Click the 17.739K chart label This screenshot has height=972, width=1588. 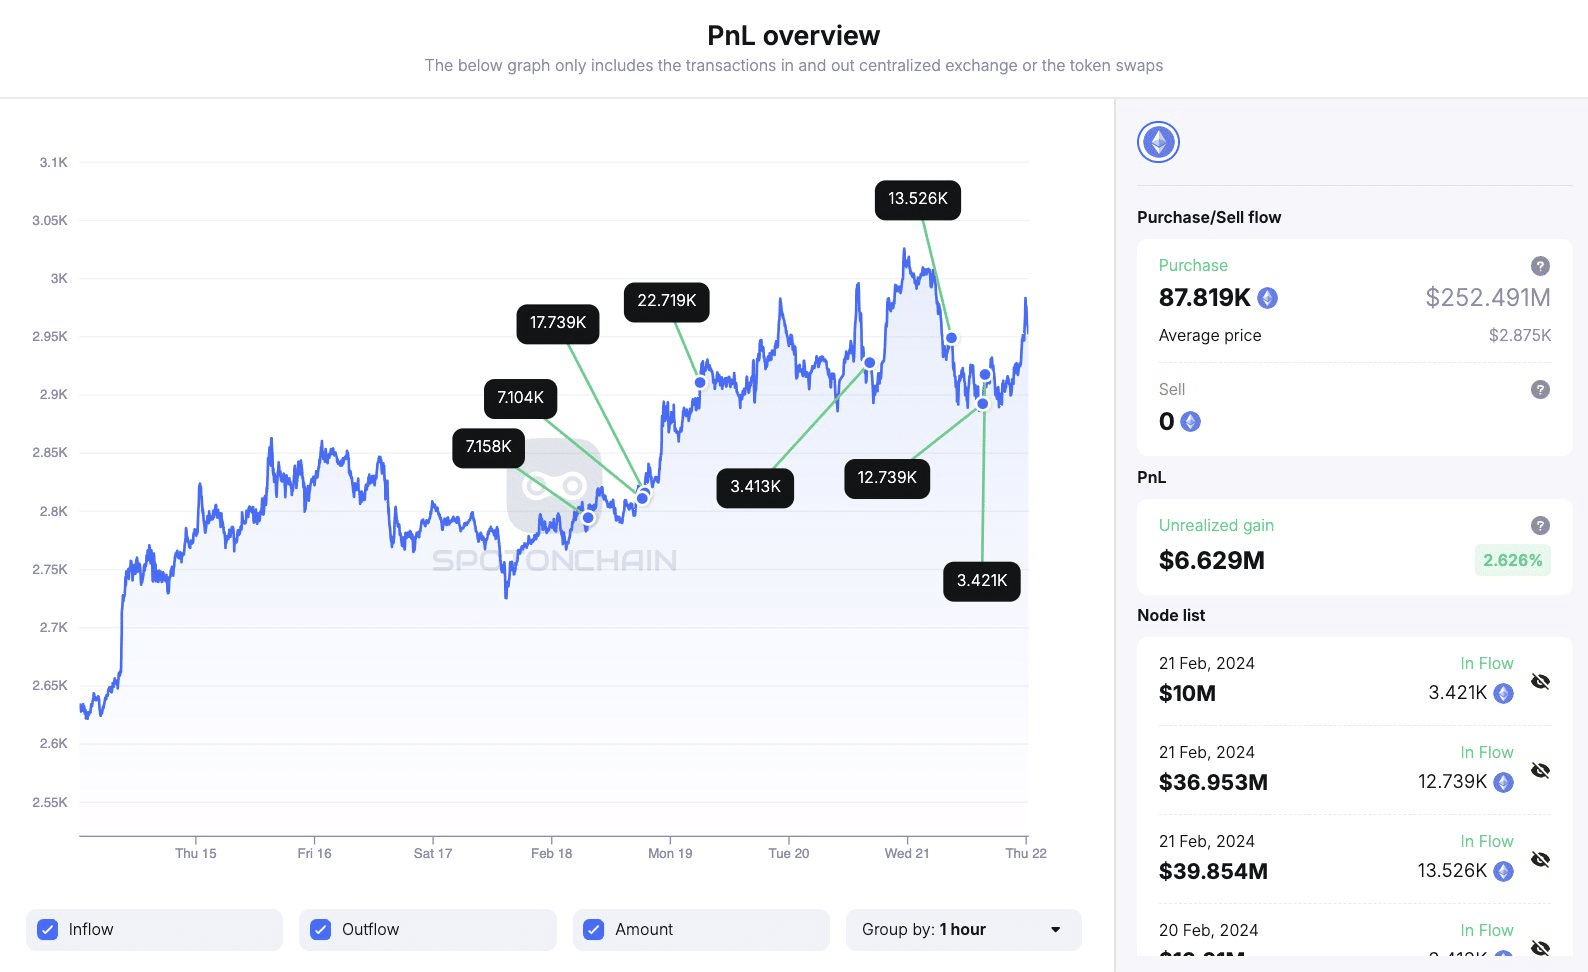tap(558, 323)
